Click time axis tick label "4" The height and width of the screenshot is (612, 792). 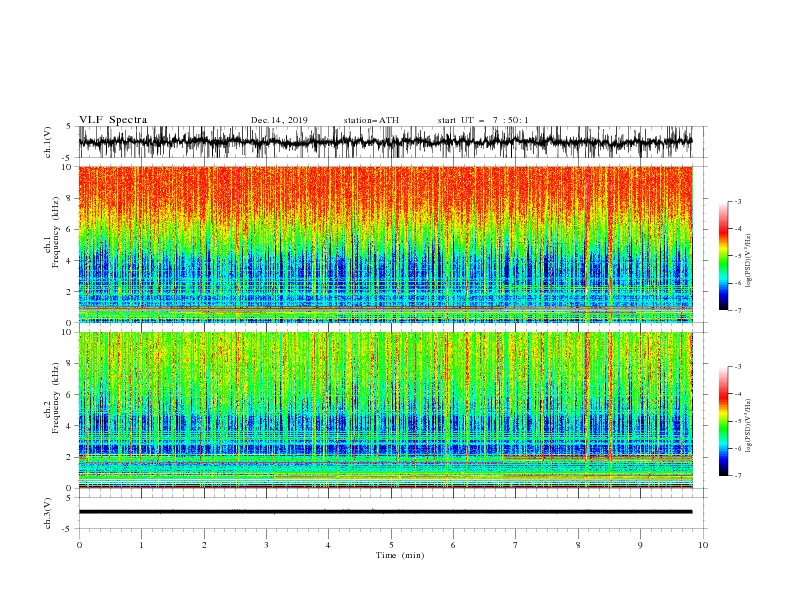coord(328,545)
